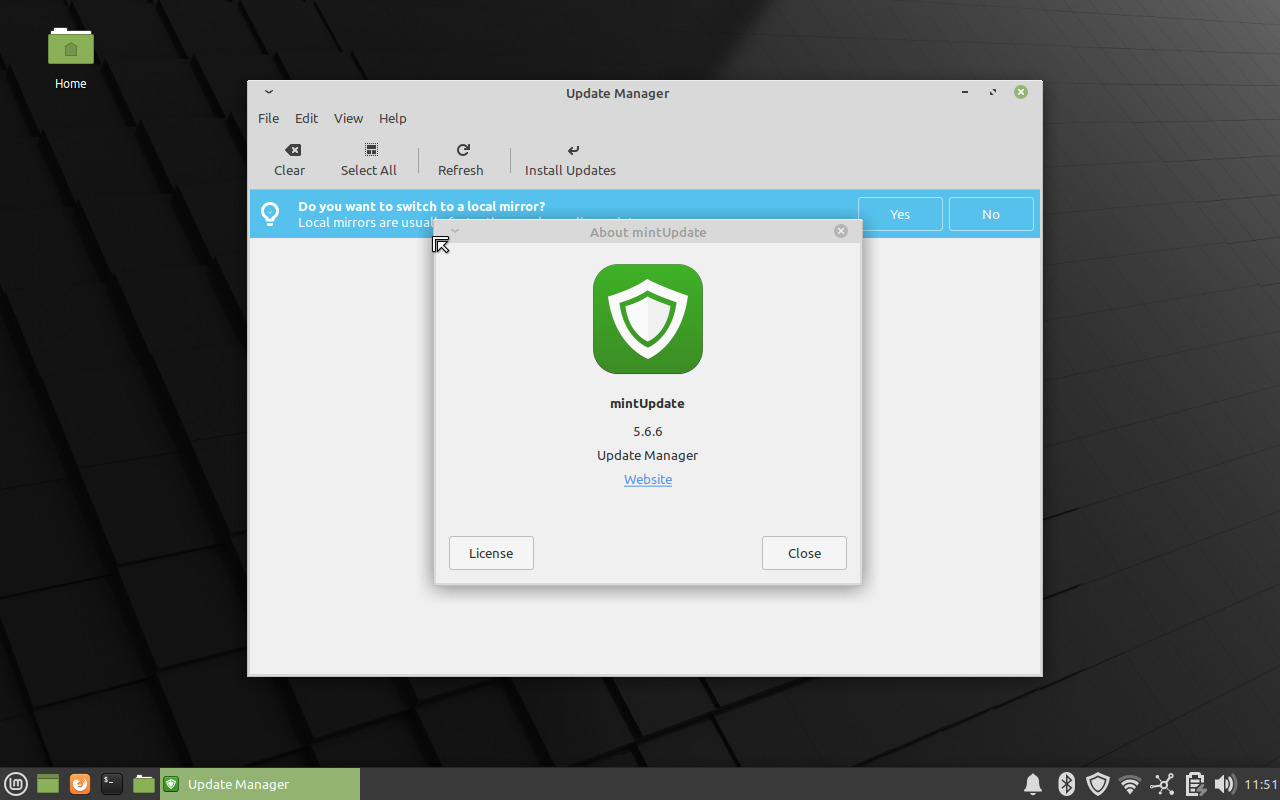Screen dimensions: 1280x800
Task: Open the Linux Mint start menu
Action: (16, 784)
